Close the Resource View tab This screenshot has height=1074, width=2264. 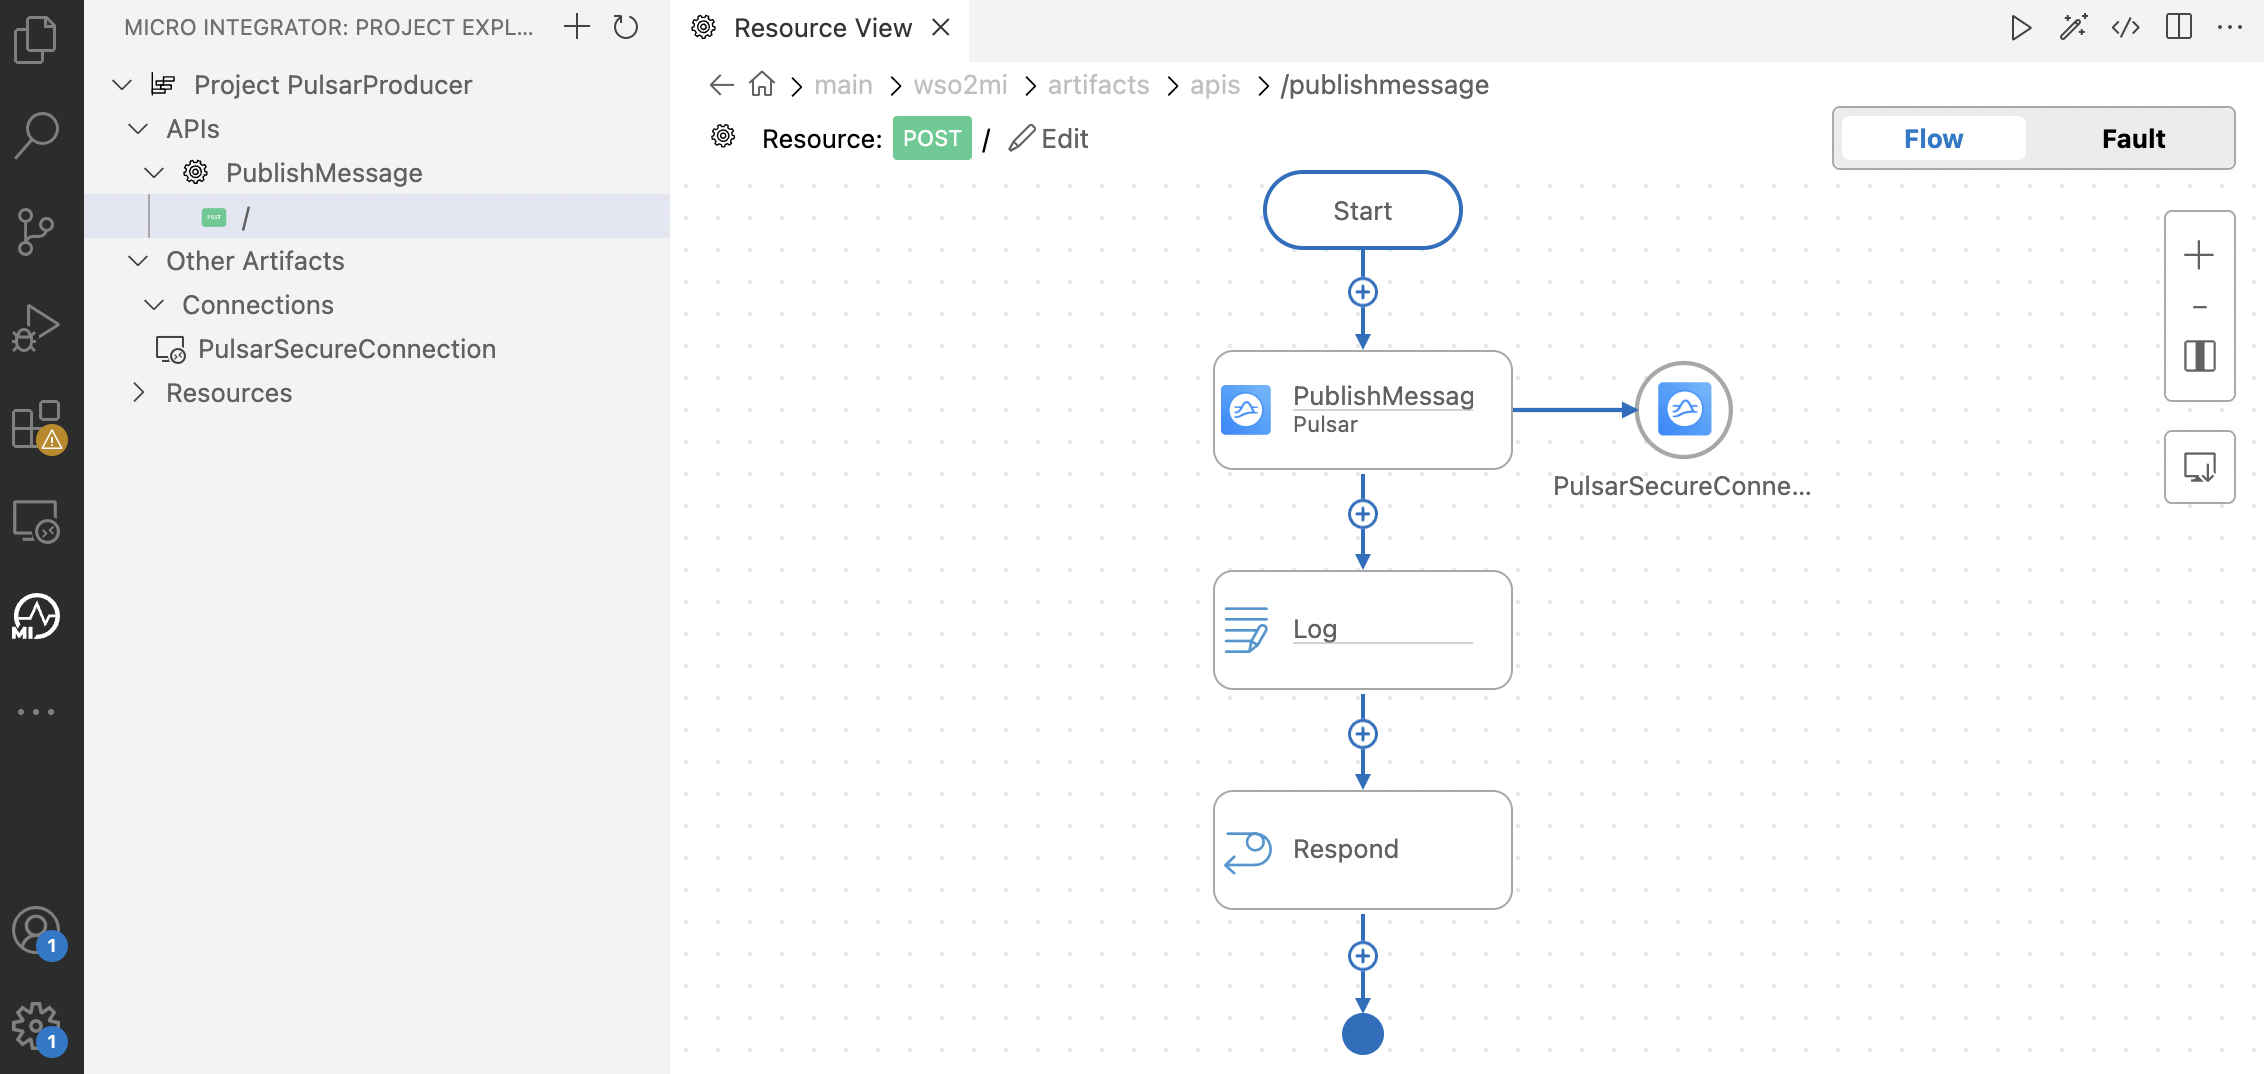coord(941,28)
